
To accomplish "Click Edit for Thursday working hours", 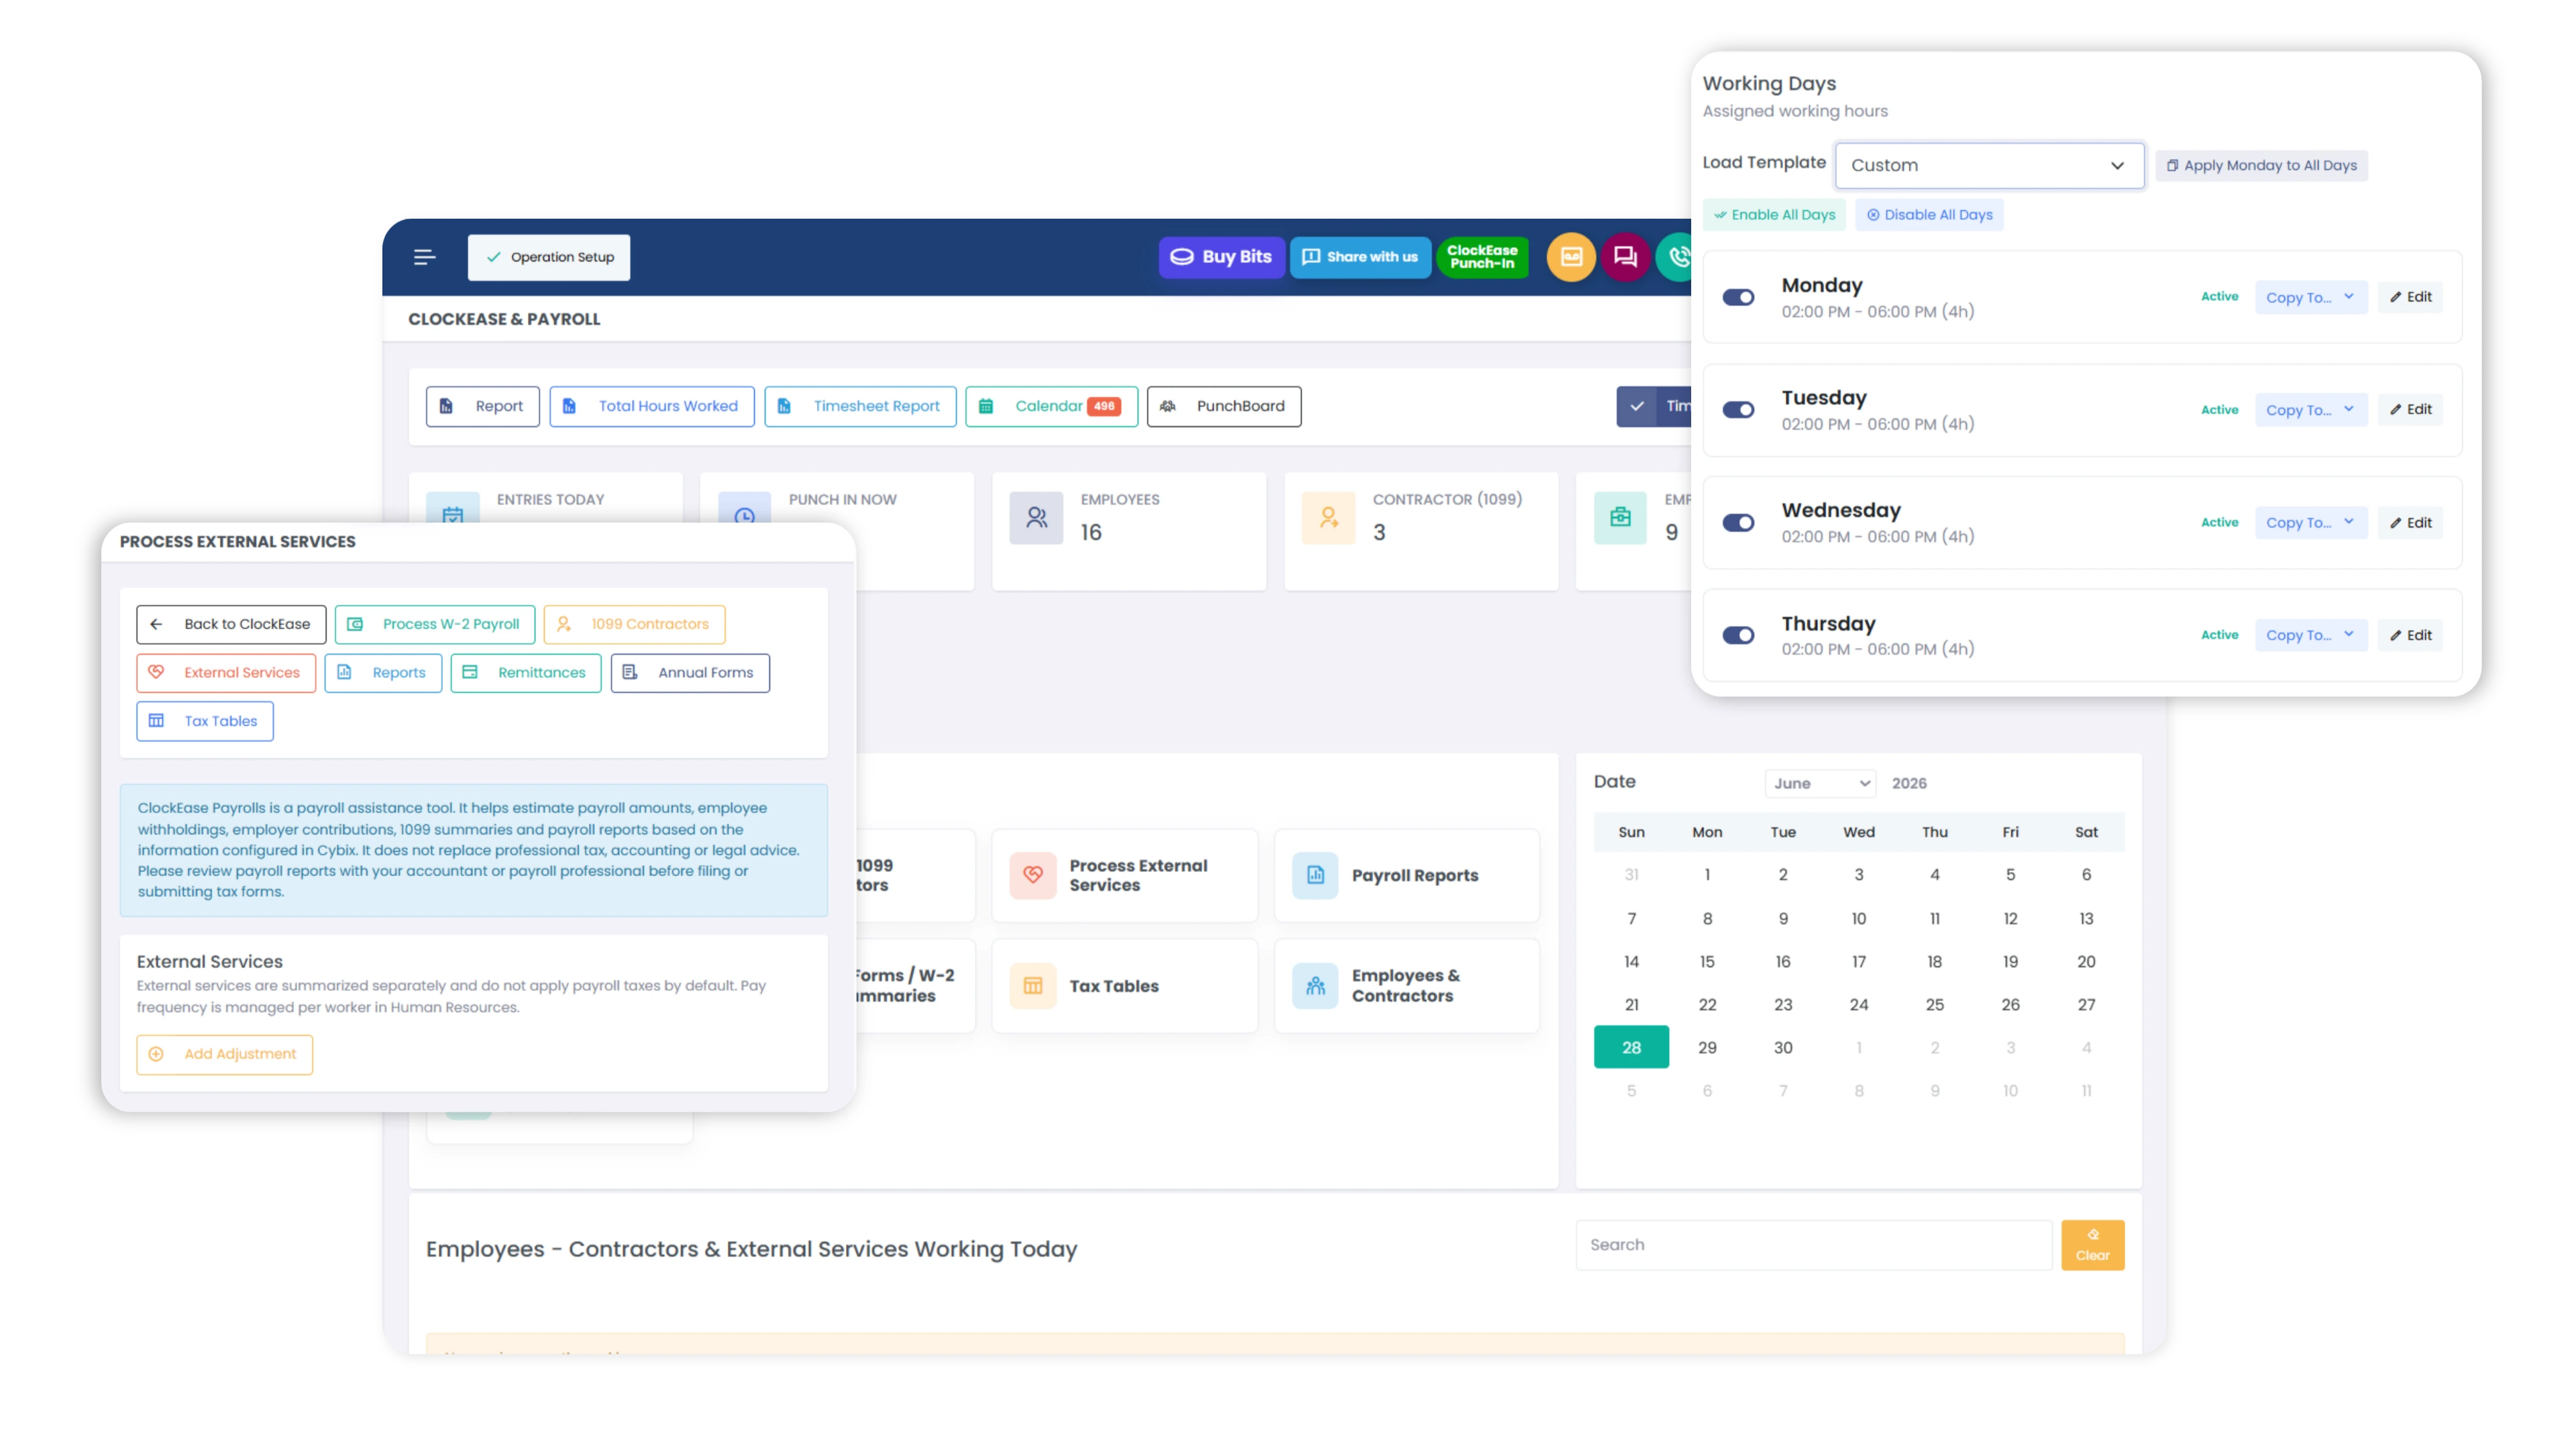I will click(x=2410, y=635).
